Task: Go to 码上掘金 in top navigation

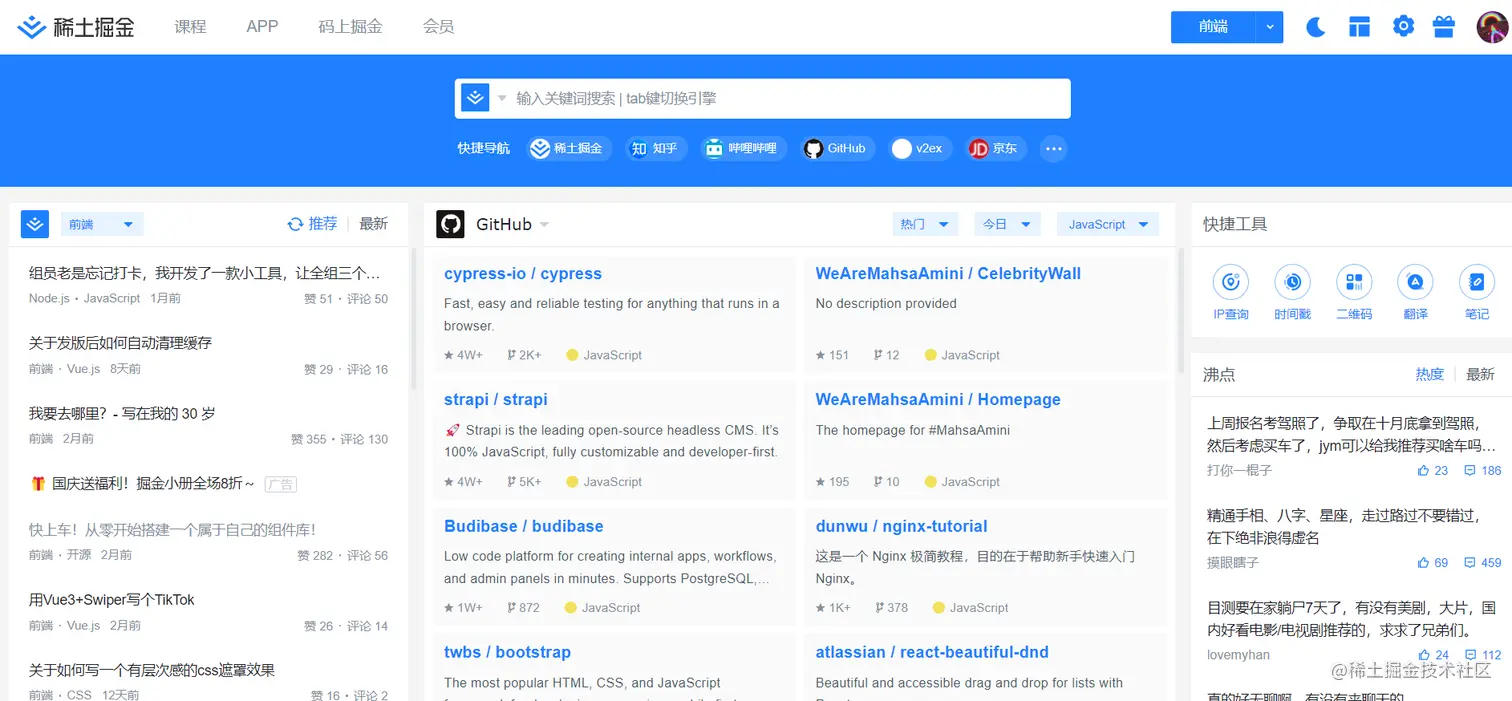Action: [350, 27]
